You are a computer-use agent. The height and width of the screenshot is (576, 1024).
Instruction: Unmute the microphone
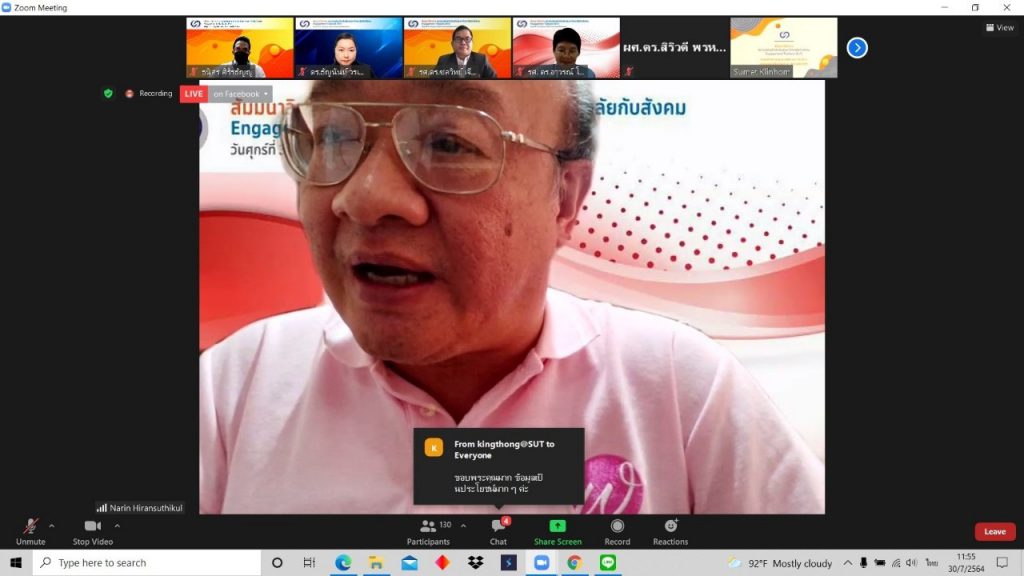point(30,532)
